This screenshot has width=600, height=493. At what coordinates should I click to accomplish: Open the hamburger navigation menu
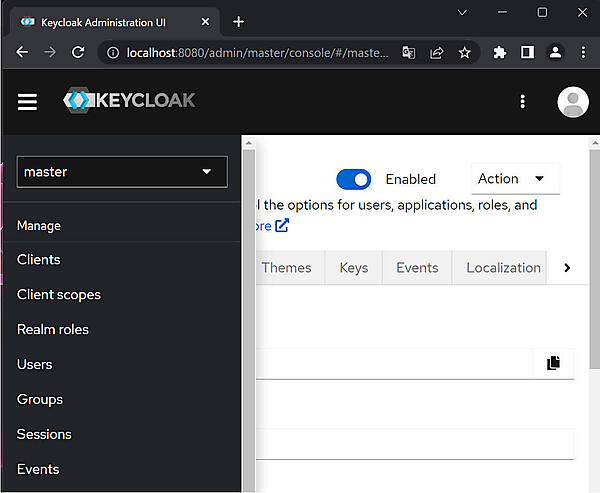tap(27, 102)
